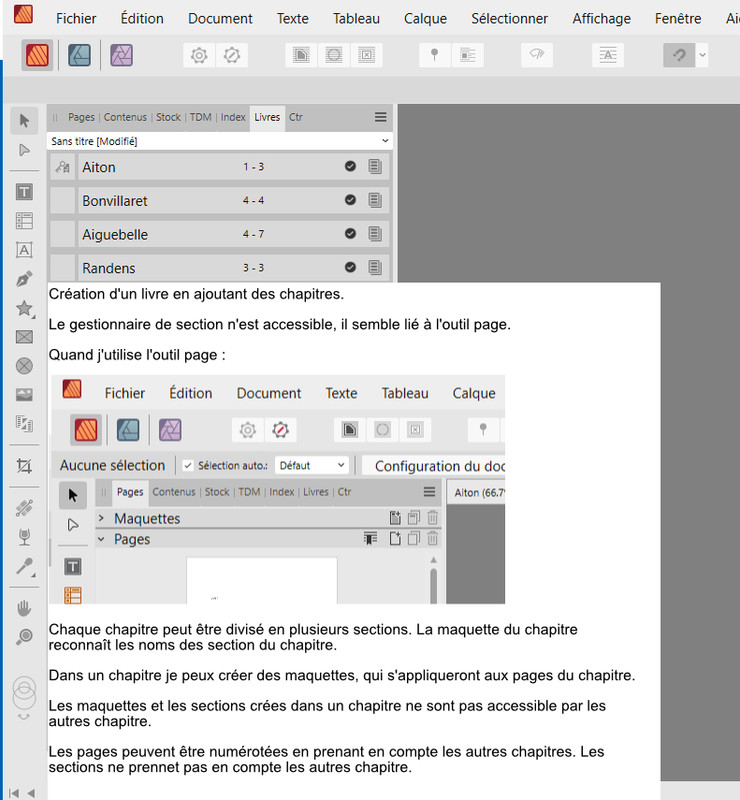Go to previous page arrow at bottom
The height and width of the screenshot is (800, 740).
pyautogui.click(x=31, y=793)
